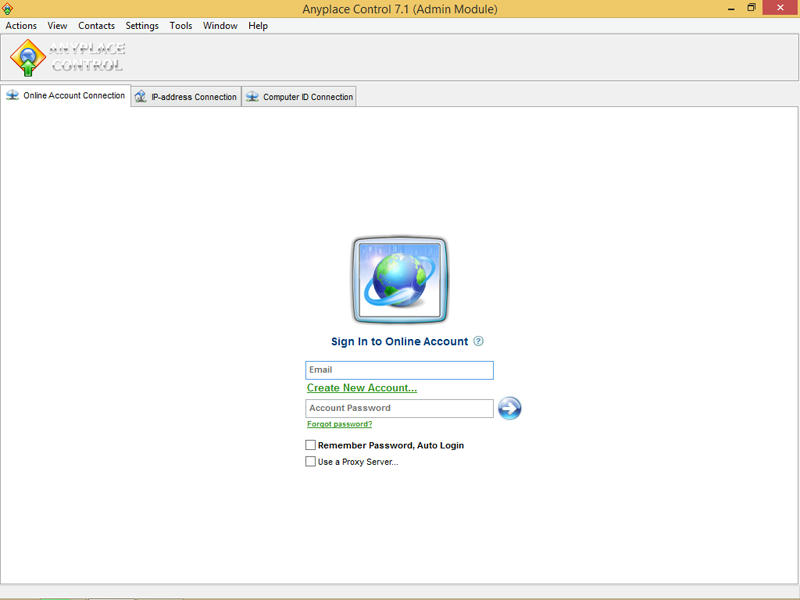Image resolution: width=800 pixels, height=600 pixels.
Task: Click the title bar application icon
Action: pos(7,9)
